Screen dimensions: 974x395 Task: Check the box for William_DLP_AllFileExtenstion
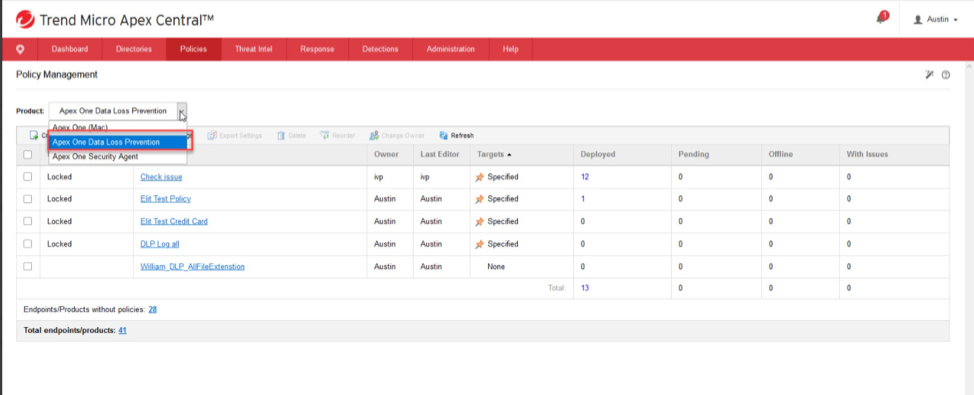pyautogui.click(x=27, y=266)
